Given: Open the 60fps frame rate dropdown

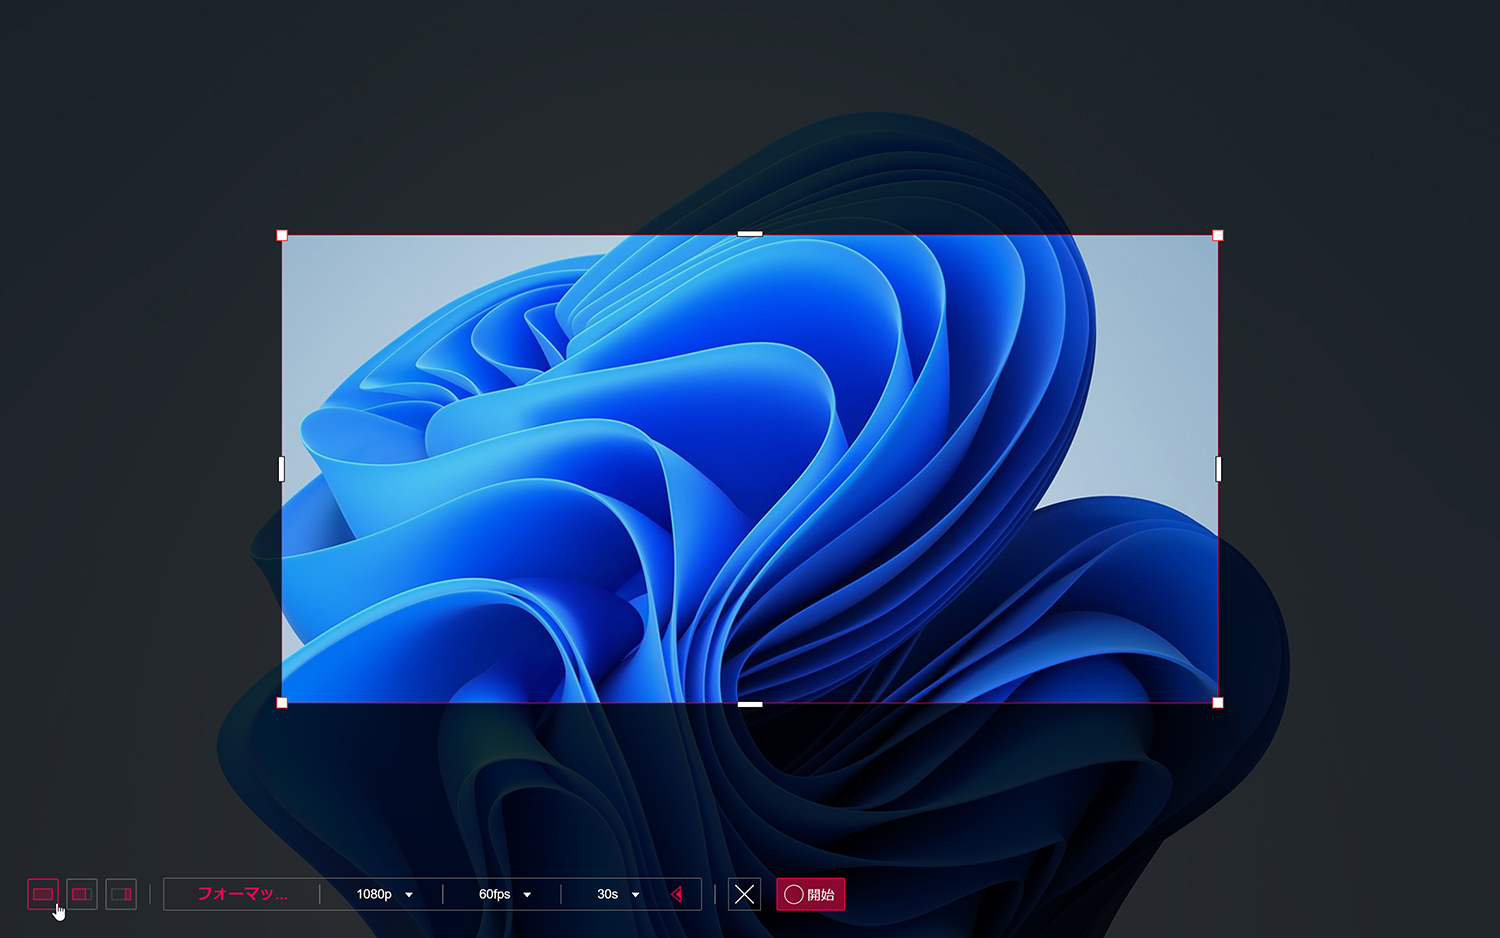Looking at the screenshot, I should [504, 894].
